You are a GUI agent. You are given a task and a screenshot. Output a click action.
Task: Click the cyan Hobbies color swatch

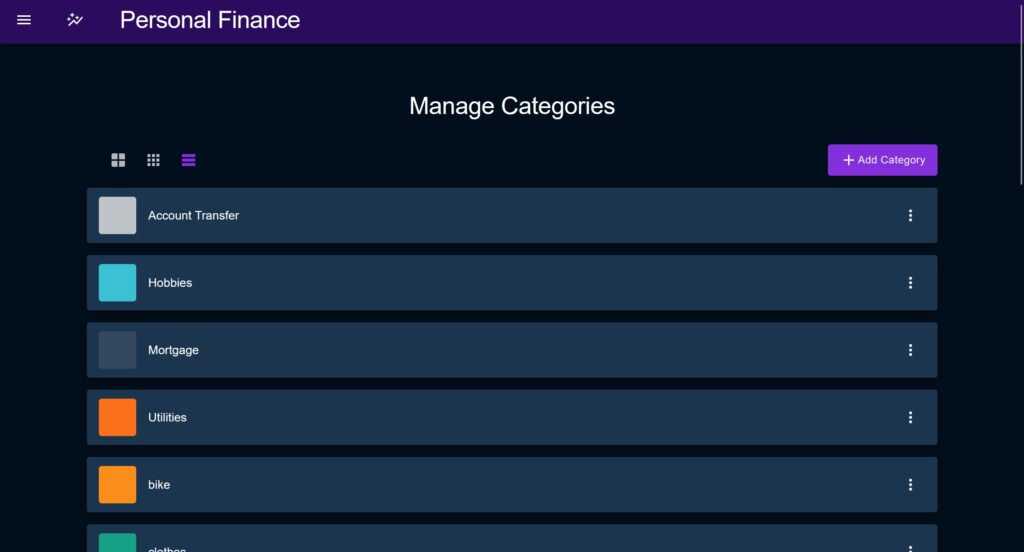118,283
